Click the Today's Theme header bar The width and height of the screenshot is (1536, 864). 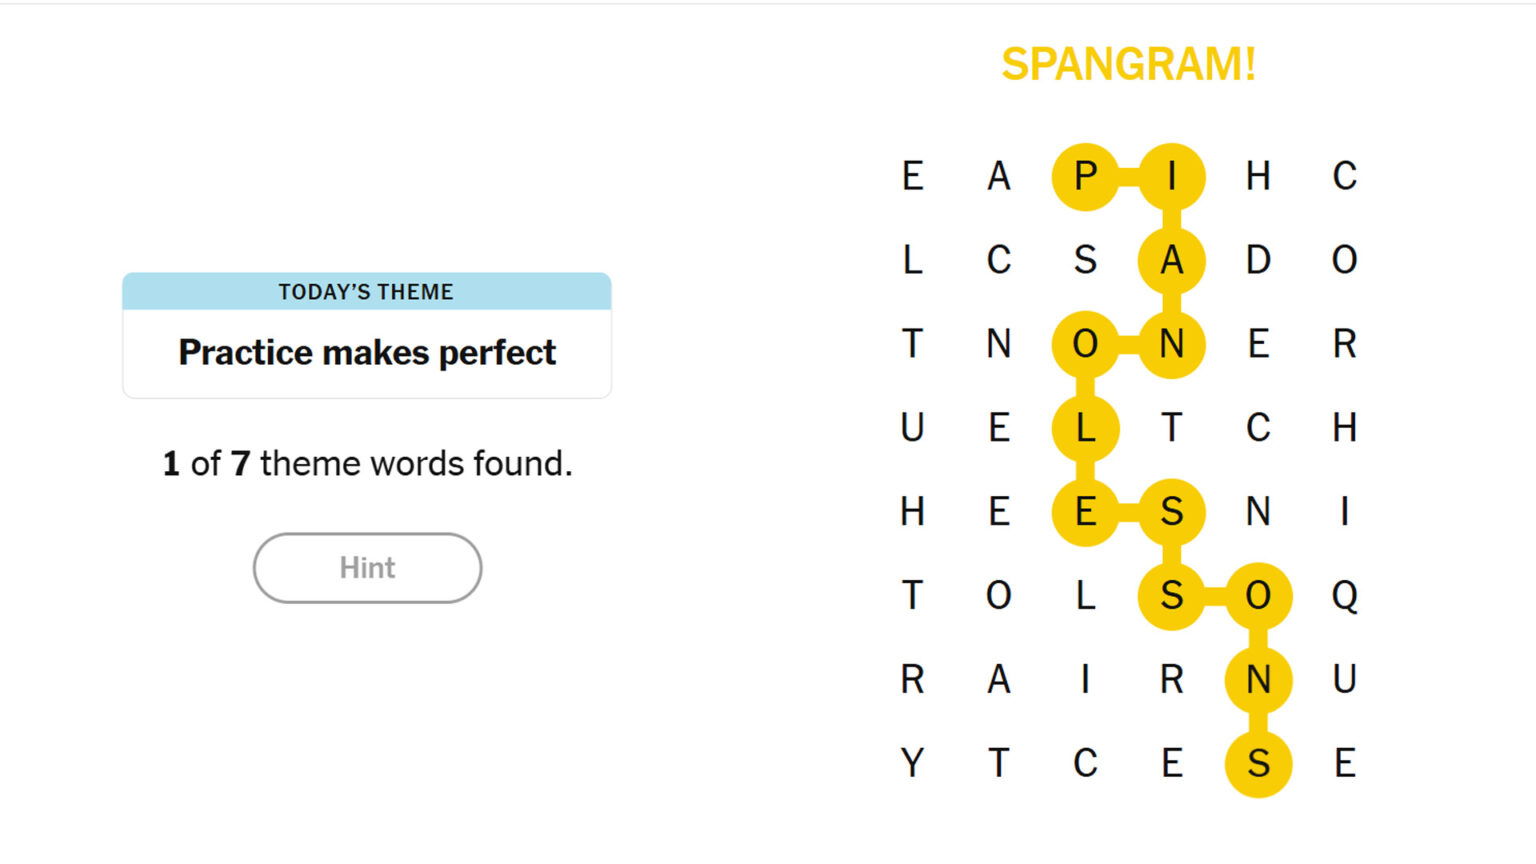click(366, 292)
